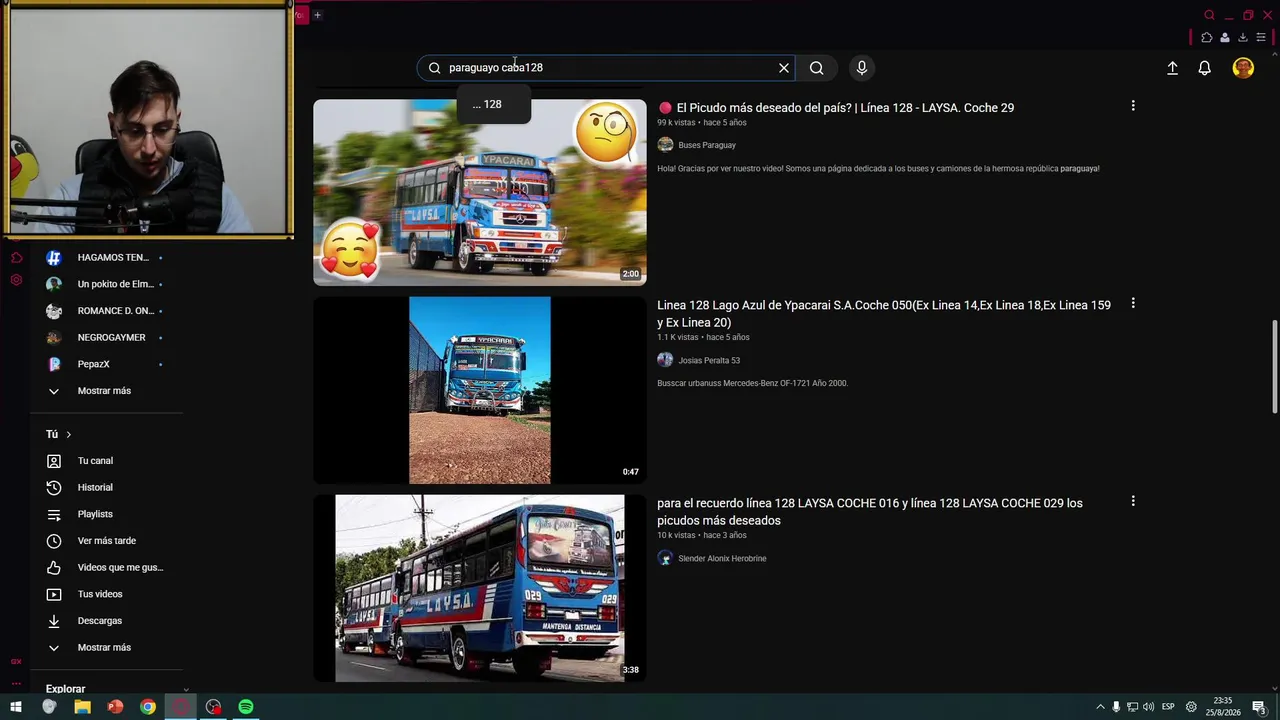Image resolution: width=1280 pixels, height=720 pixels.
Task: Open the browser profile icon
Action: (x=1225, y=38)
